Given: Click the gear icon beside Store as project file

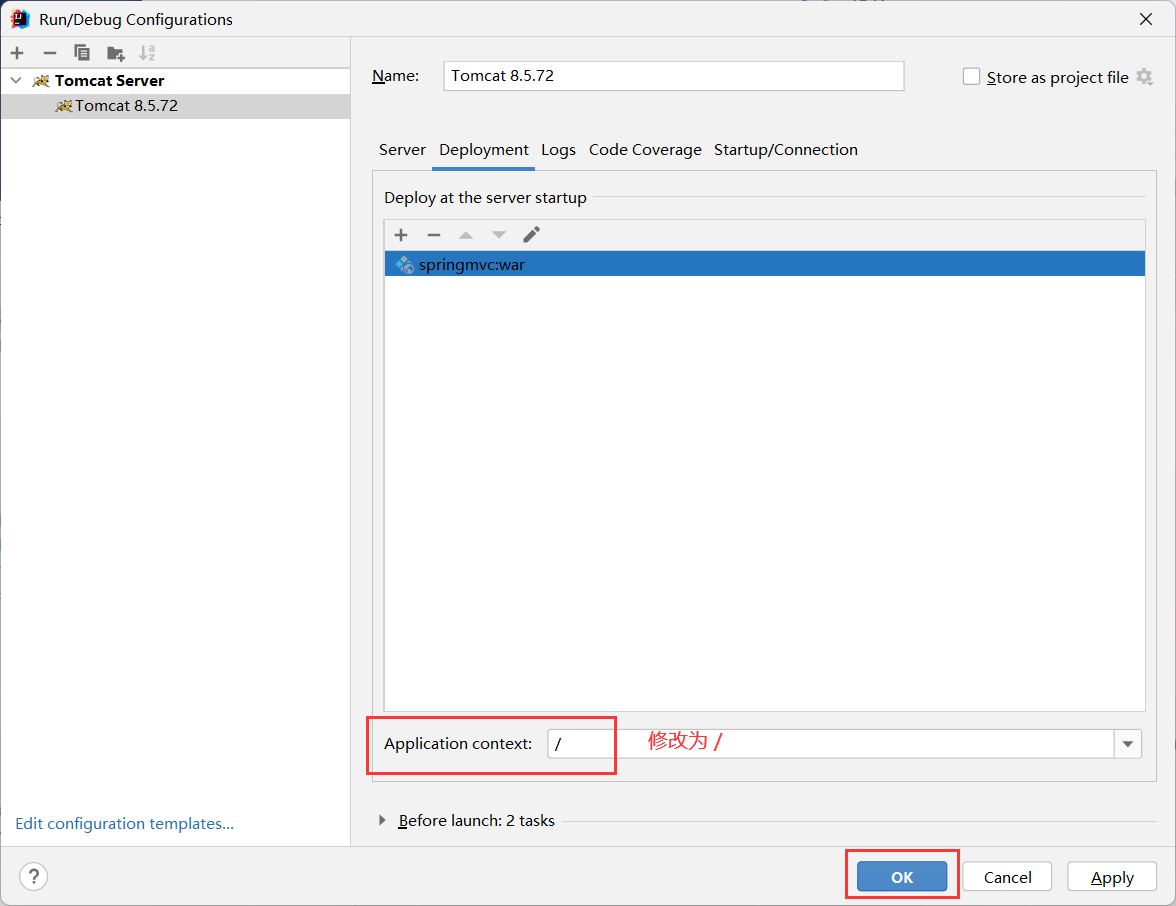Looking at the screenshot, I should pos(1144,76).
